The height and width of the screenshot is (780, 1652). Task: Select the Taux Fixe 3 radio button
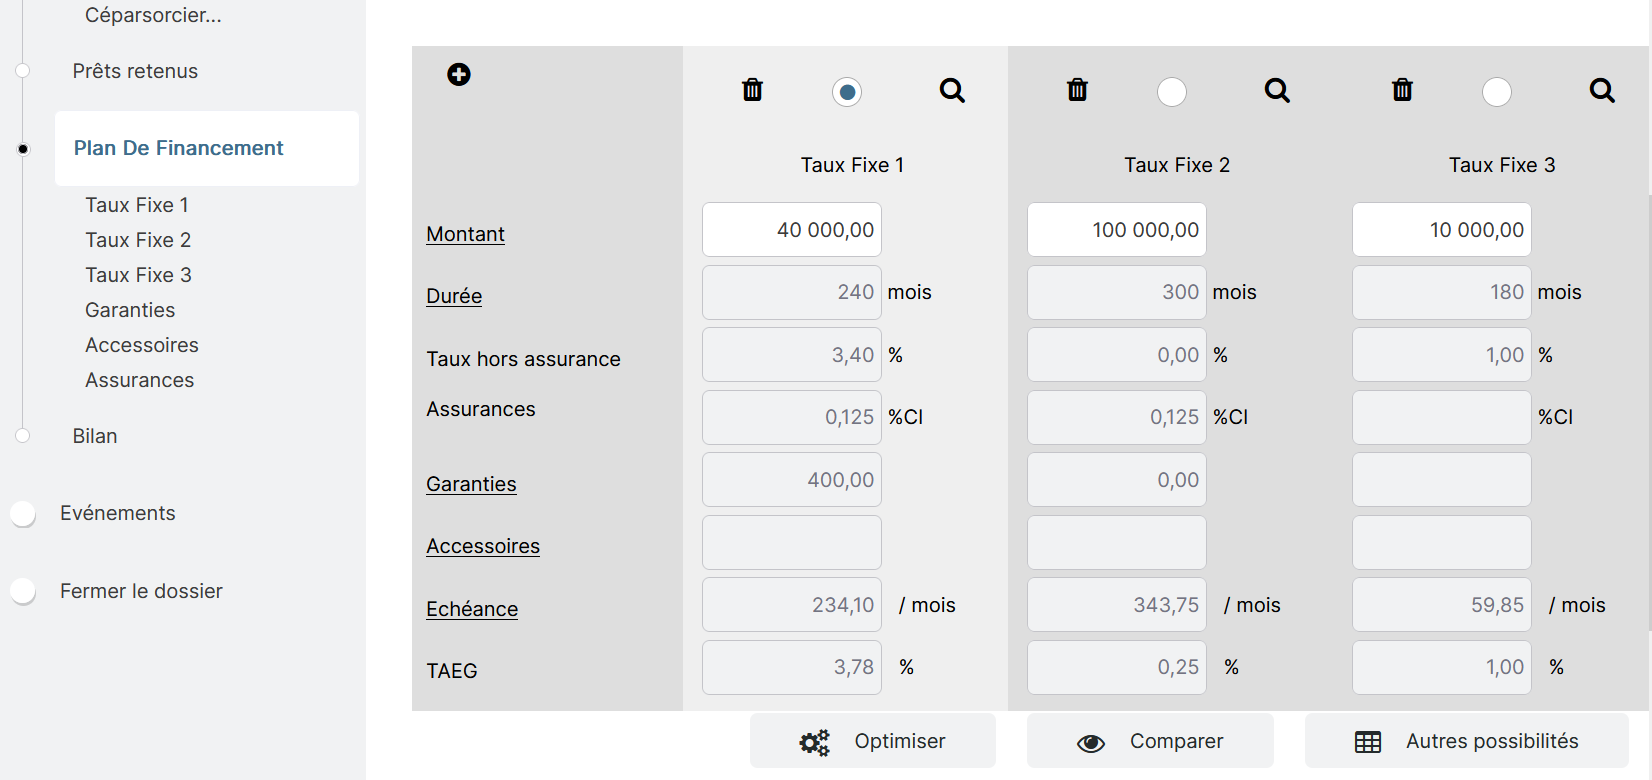(x=1497, y=92)
